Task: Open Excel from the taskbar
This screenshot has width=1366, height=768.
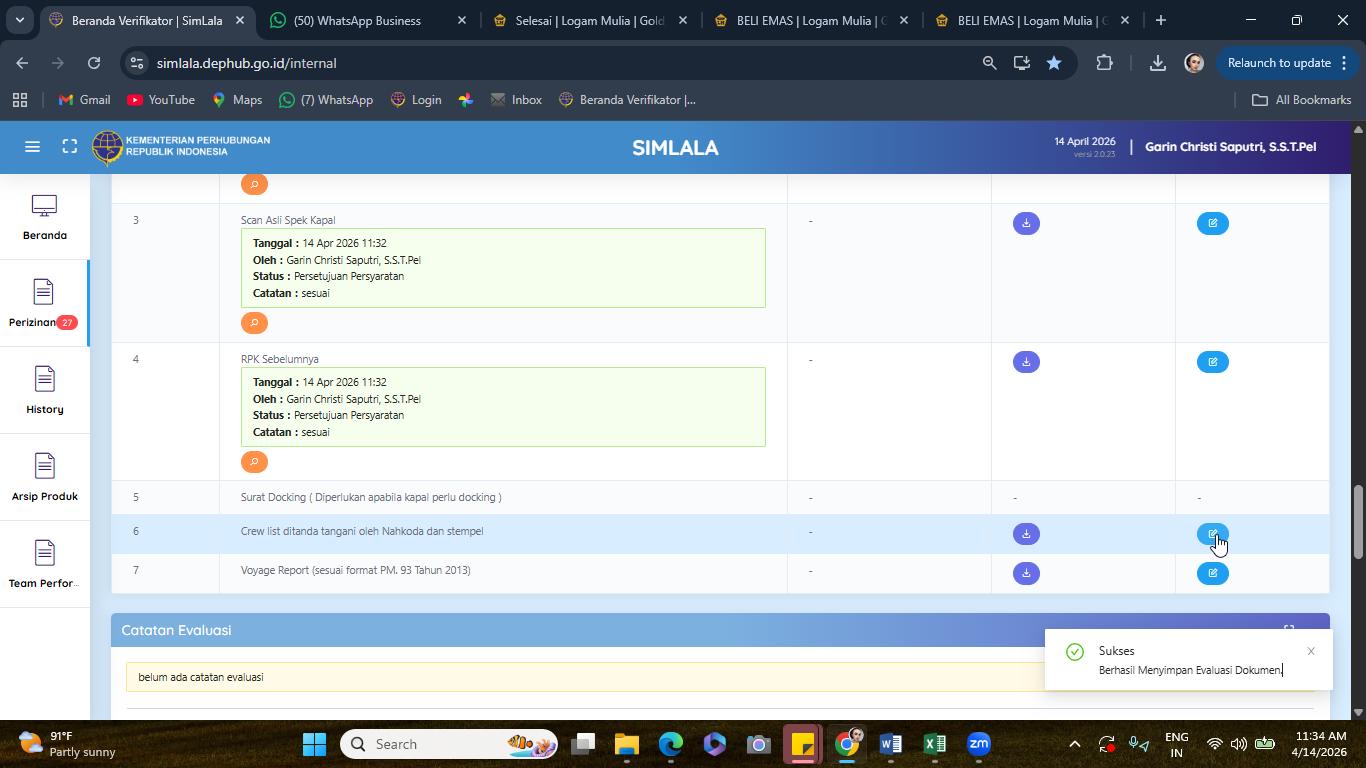Action: (934, 744)
